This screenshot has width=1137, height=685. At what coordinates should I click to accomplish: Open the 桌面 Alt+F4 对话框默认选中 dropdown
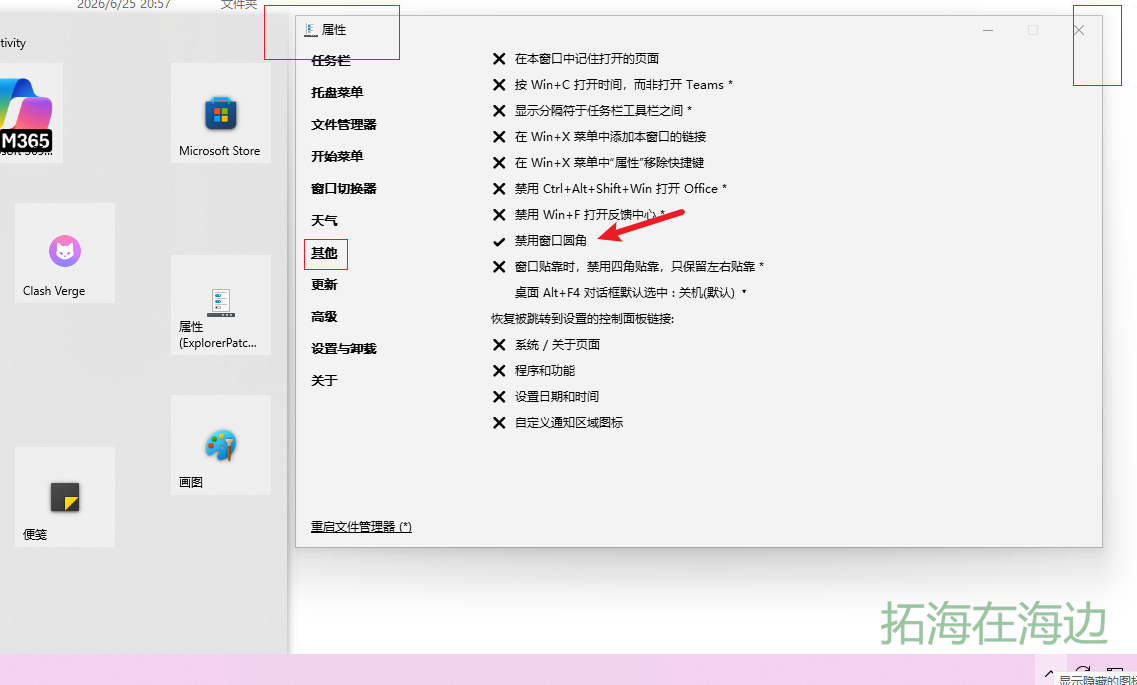coord(631,293)
